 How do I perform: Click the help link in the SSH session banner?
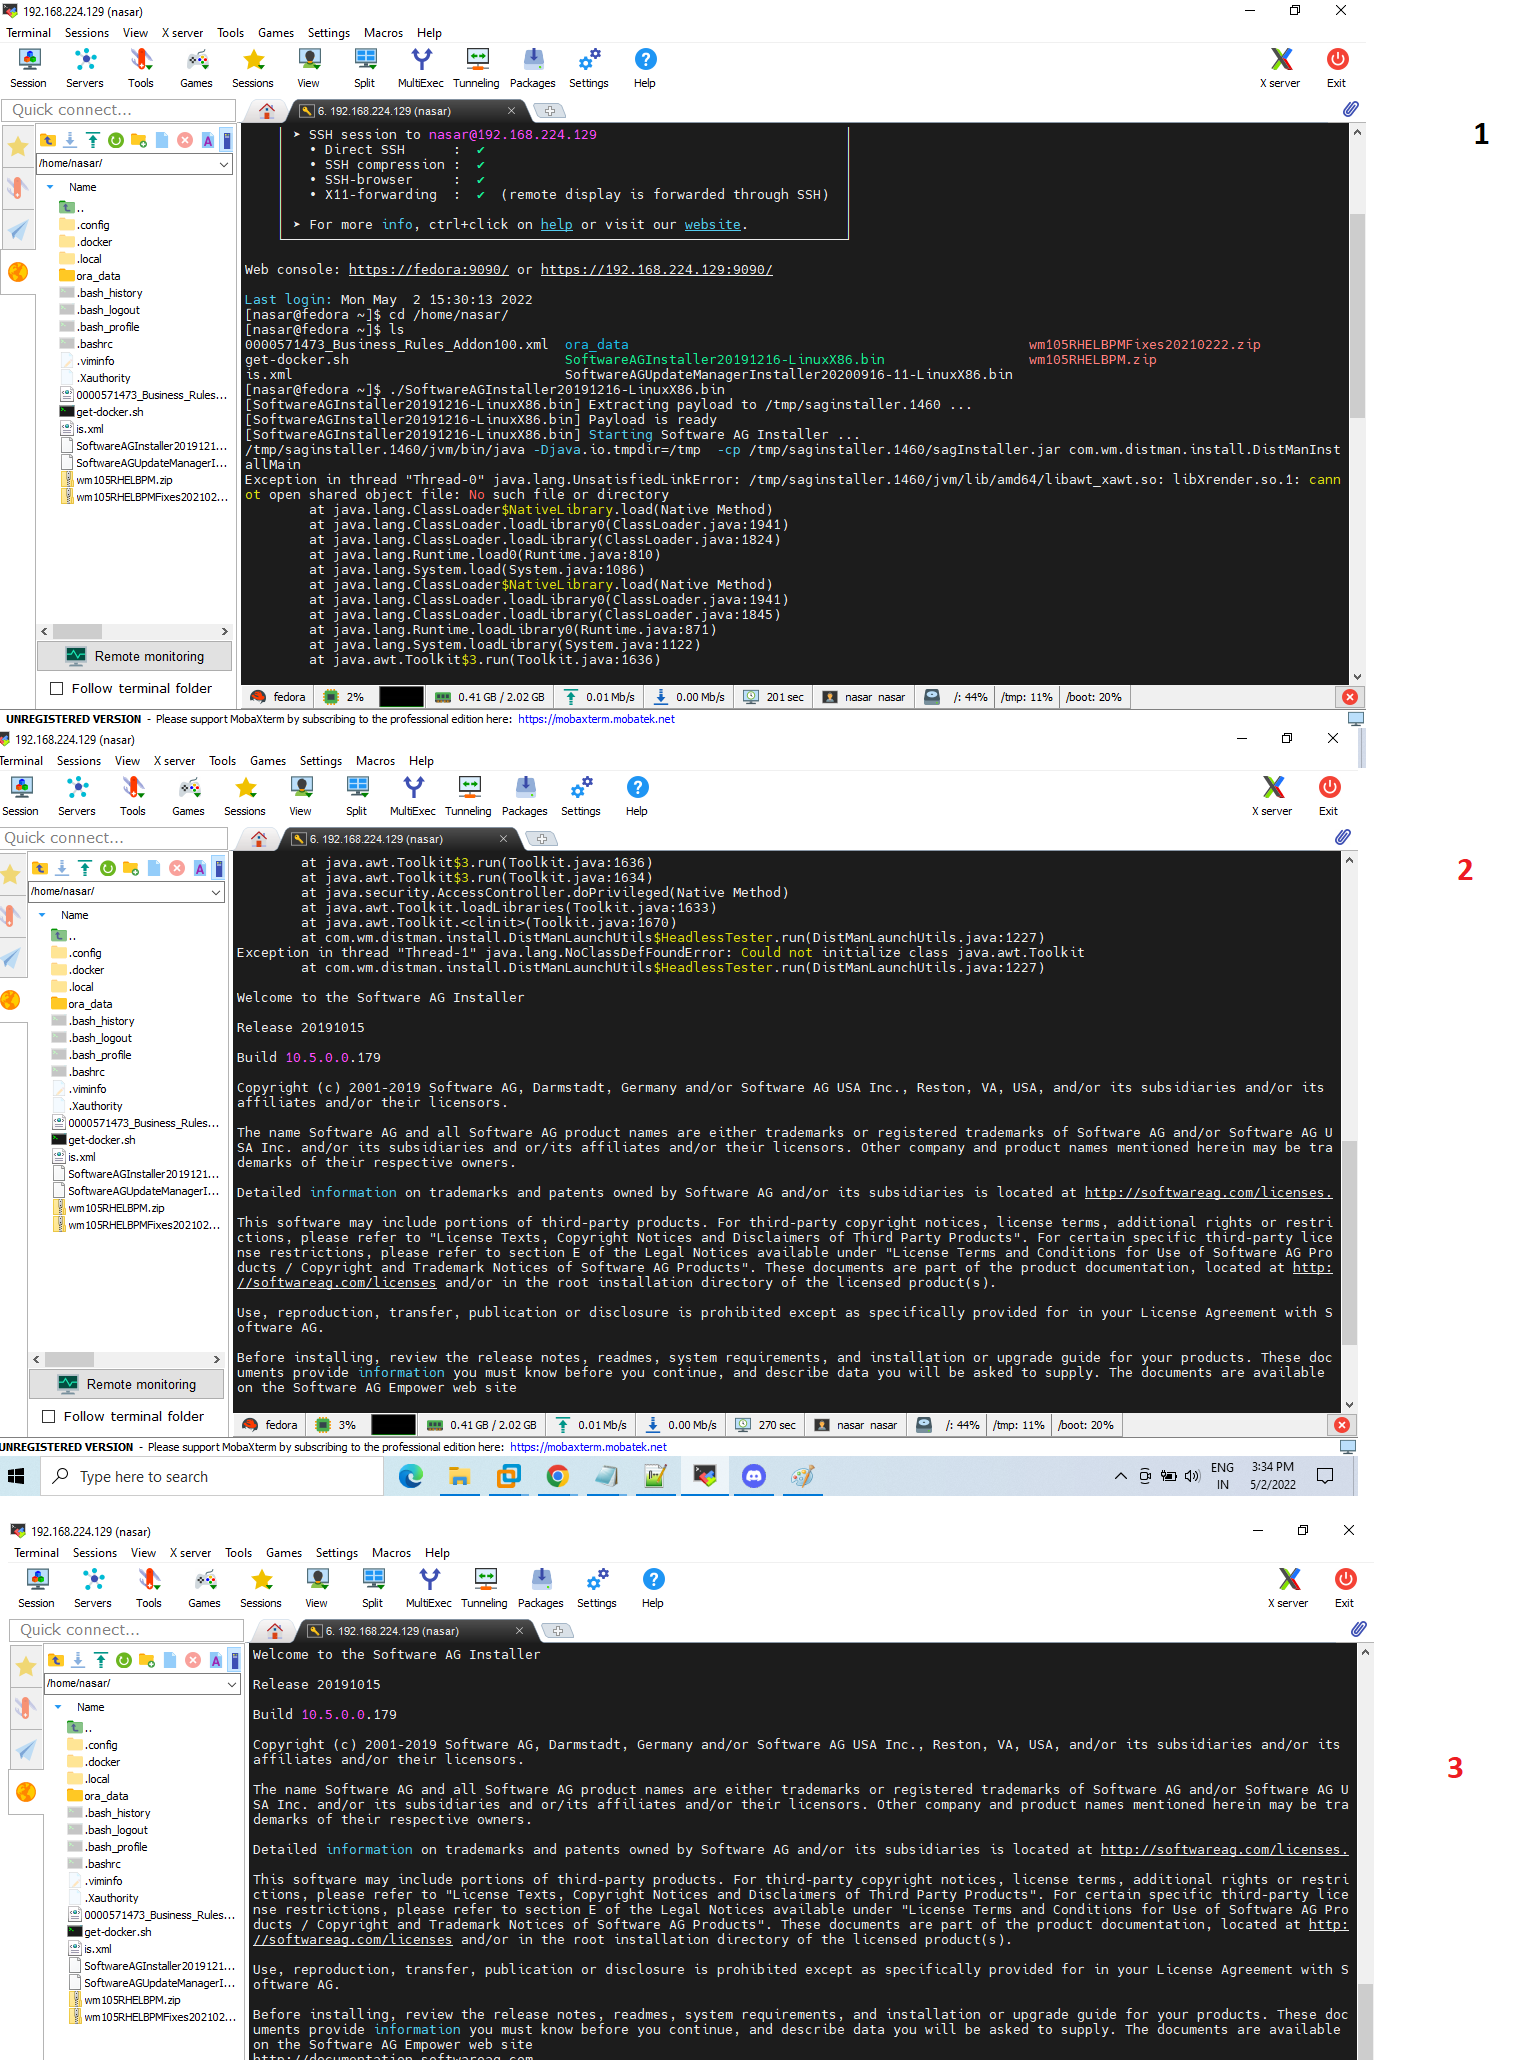[557, 225]
